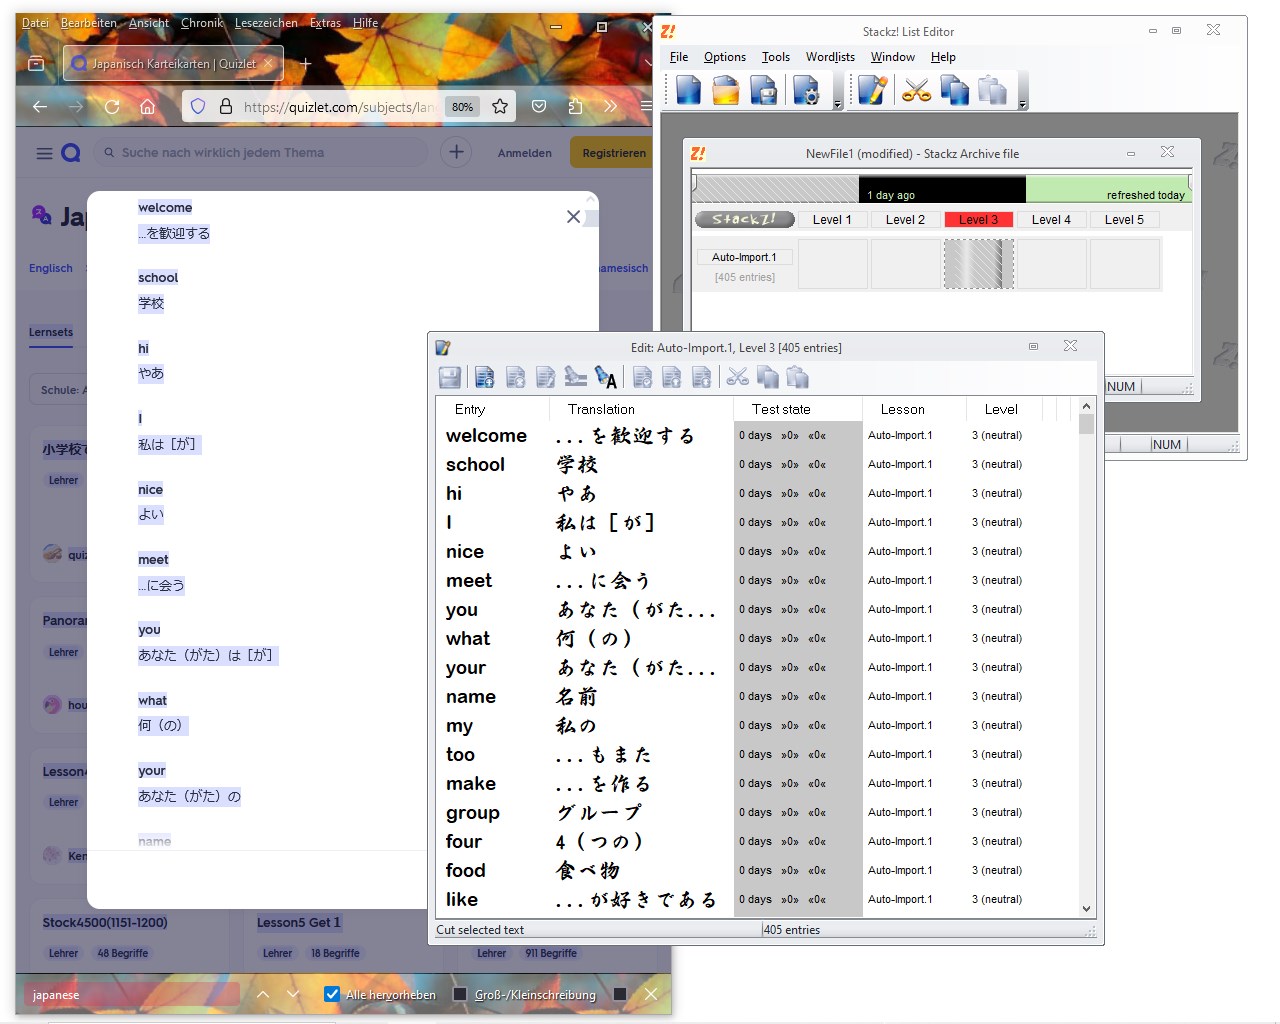Open the Tools menu in Stackz!

click(x=776, y=57)
